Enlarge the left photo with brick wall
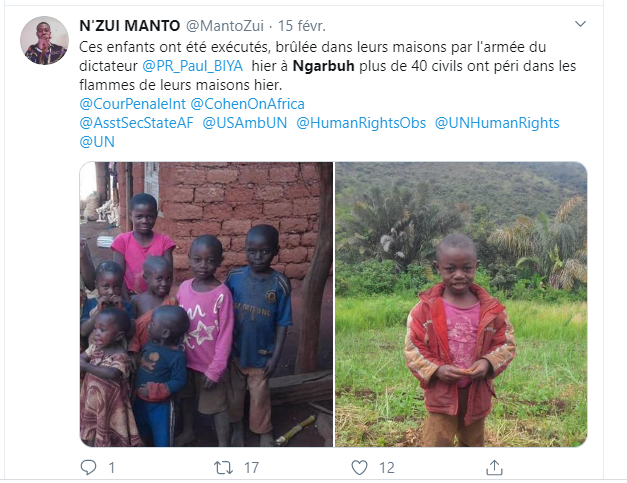This screenshot has width=627, height=483. click(x=206, y=304)
